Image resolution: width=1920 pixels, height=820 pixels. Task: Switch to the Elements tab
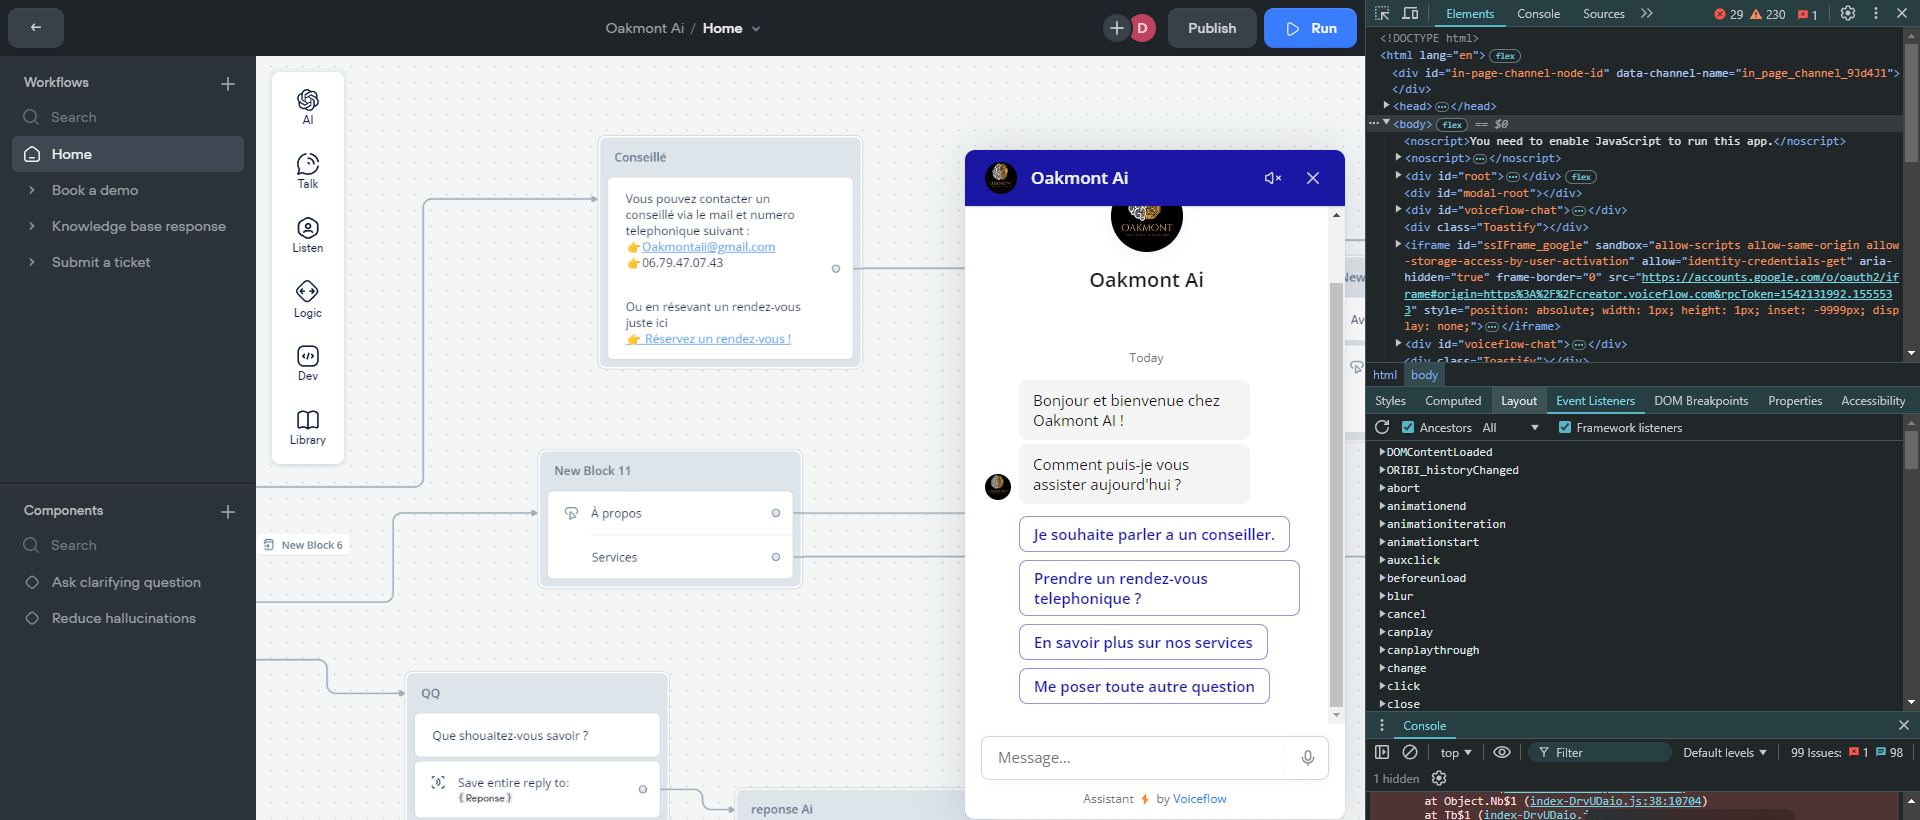coord(1470,14)
